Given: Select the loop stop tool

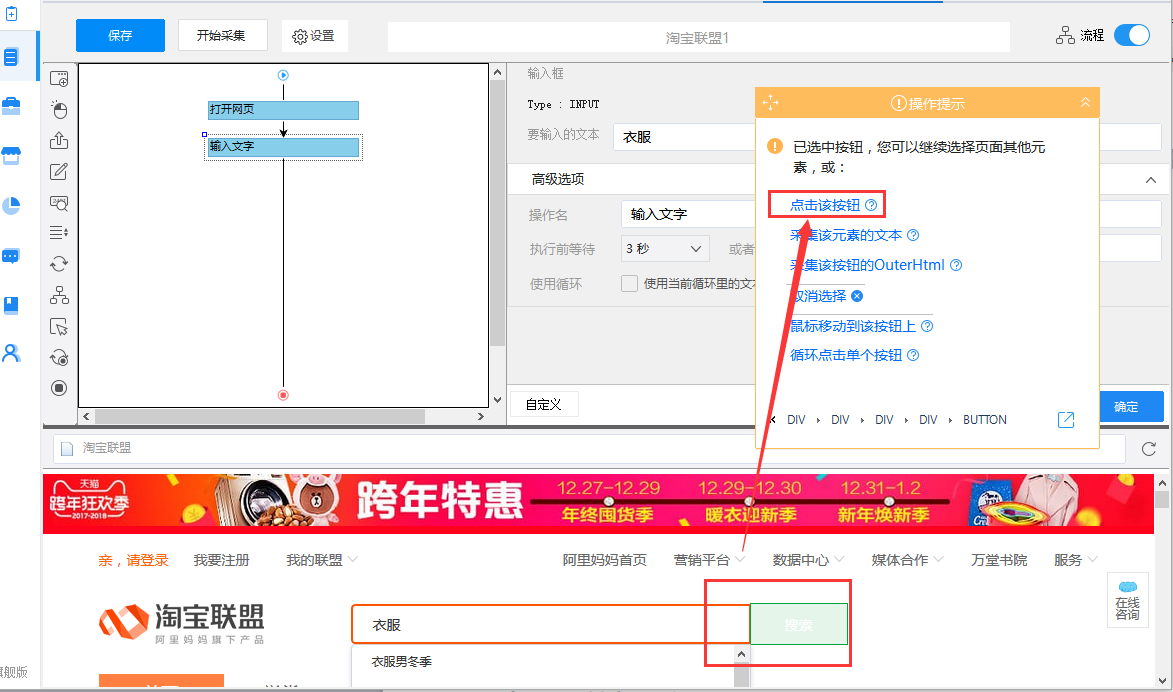Looking at the screenshot, I should coord(59,358).
